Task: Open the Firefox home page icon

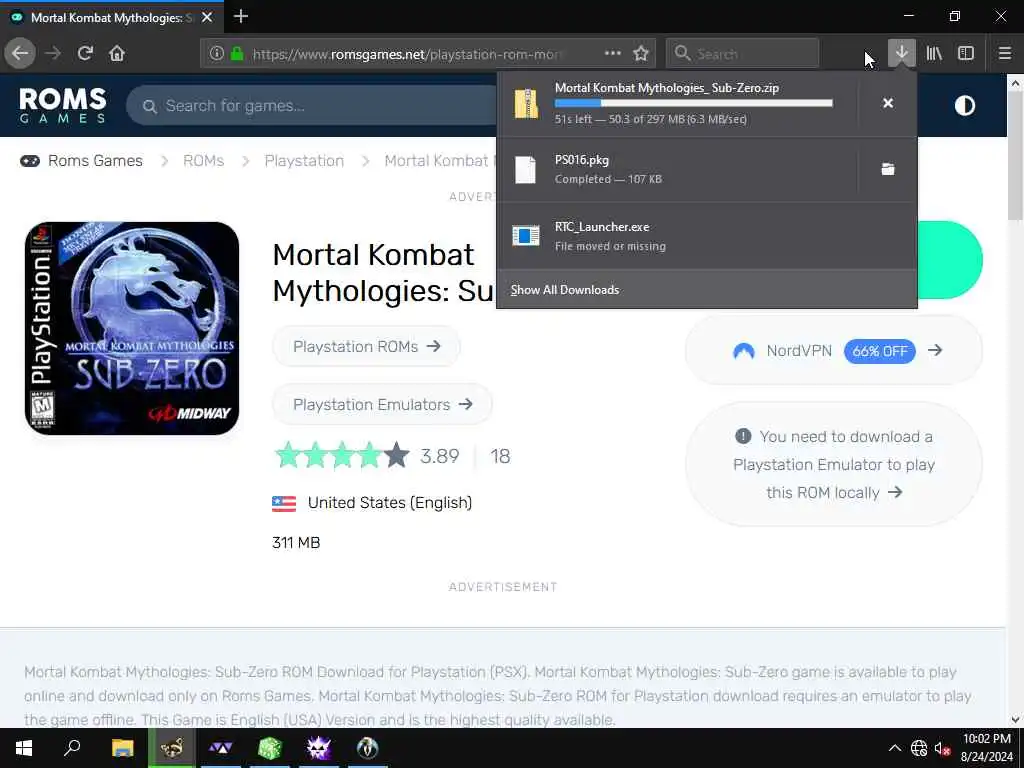Action: tap(117, 54)
